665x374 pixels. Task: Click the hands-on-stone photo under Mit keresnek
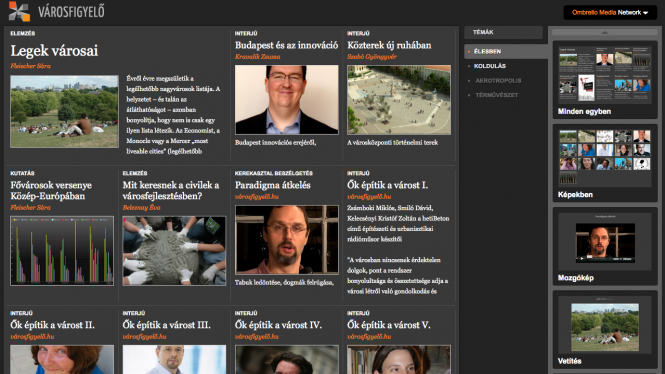[174, 251]
